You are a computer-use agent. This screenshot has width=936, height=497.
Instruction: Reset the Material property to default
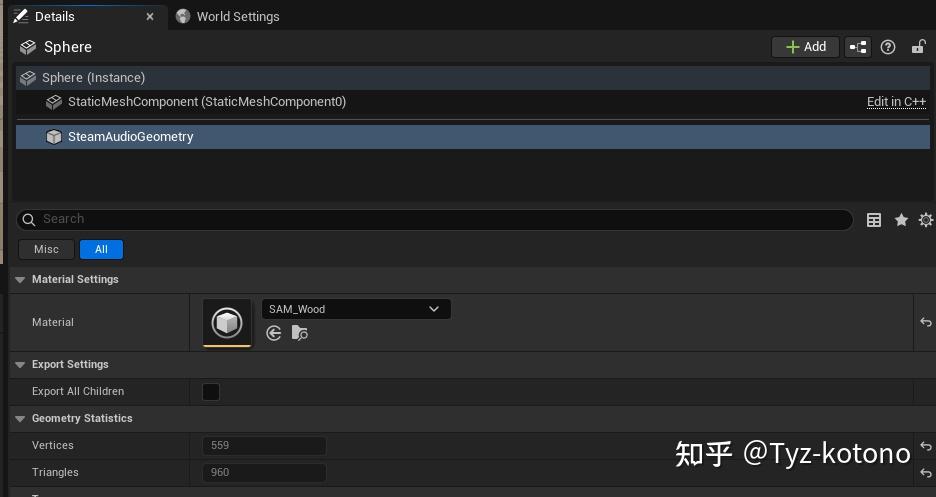click(925, 322)
